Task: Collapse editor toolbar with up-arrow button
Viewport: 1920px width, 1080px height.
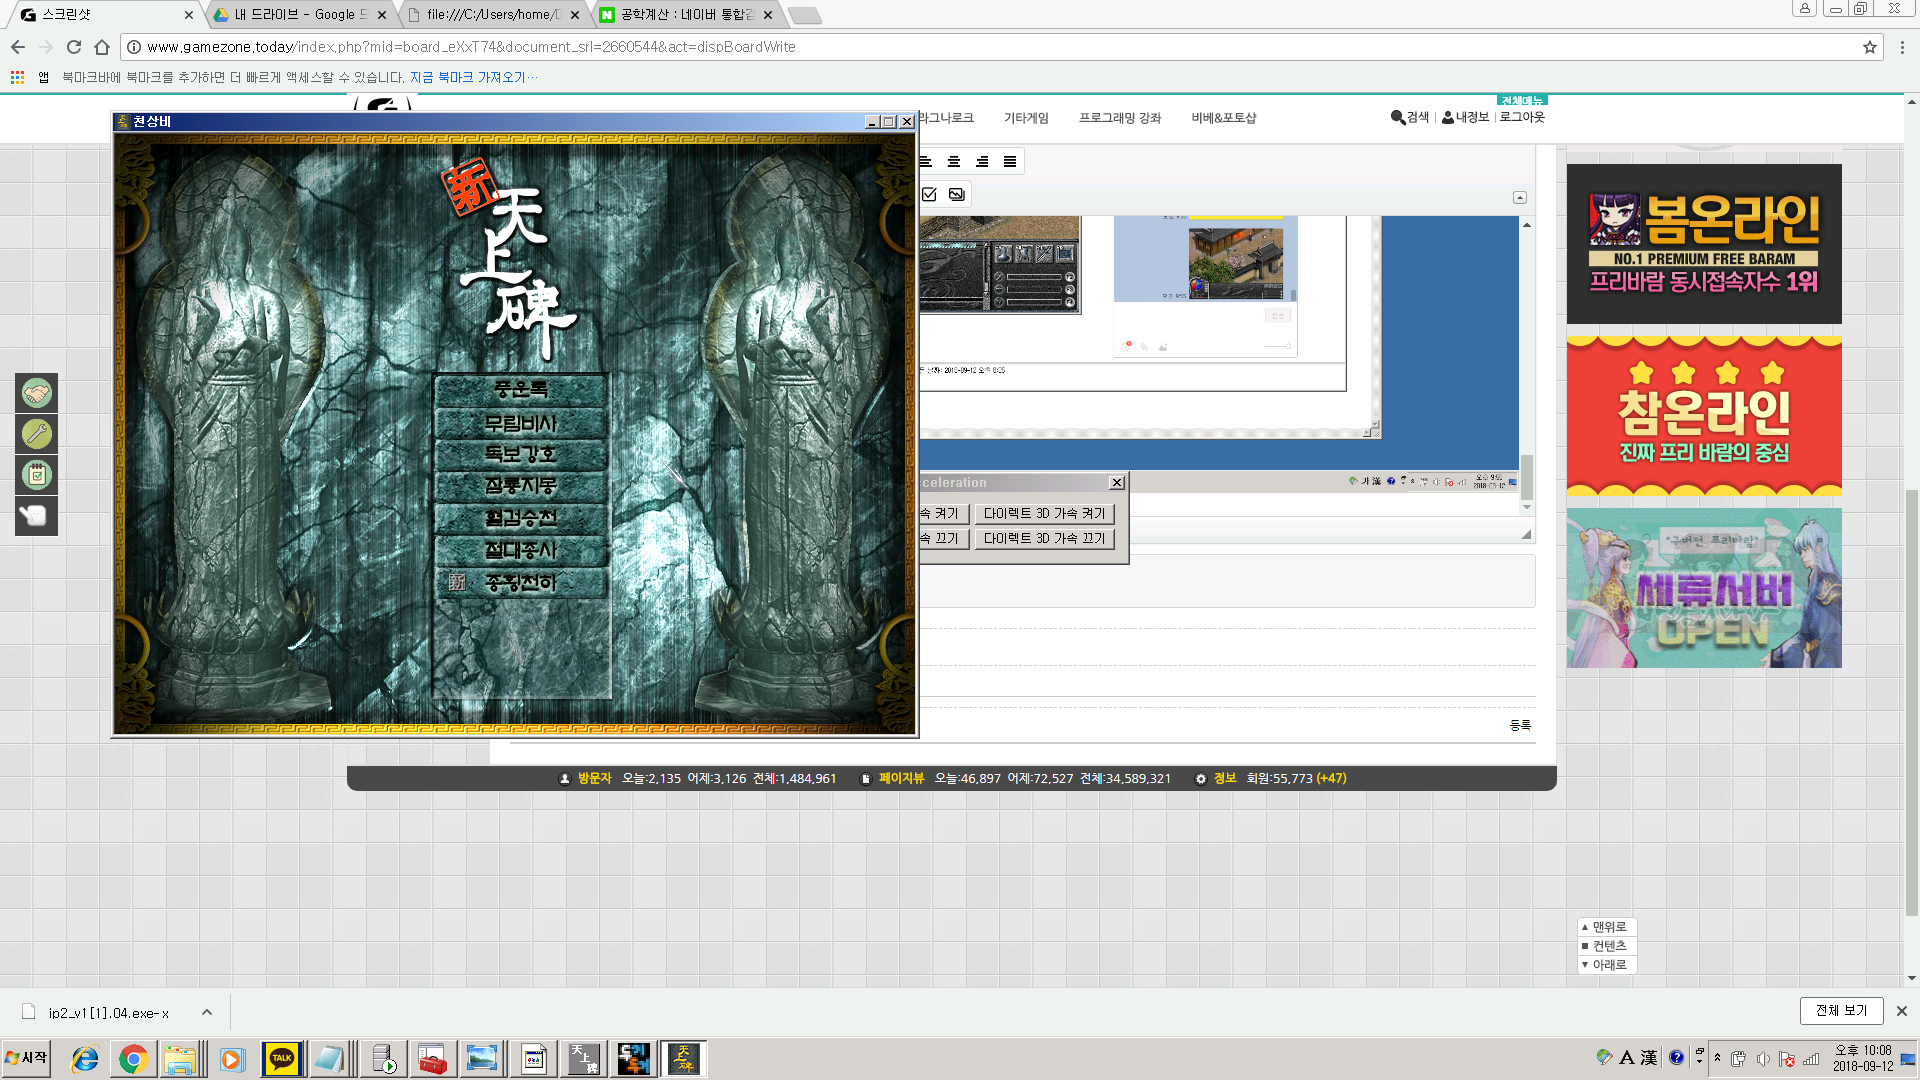Action: tap(1519, 197)
